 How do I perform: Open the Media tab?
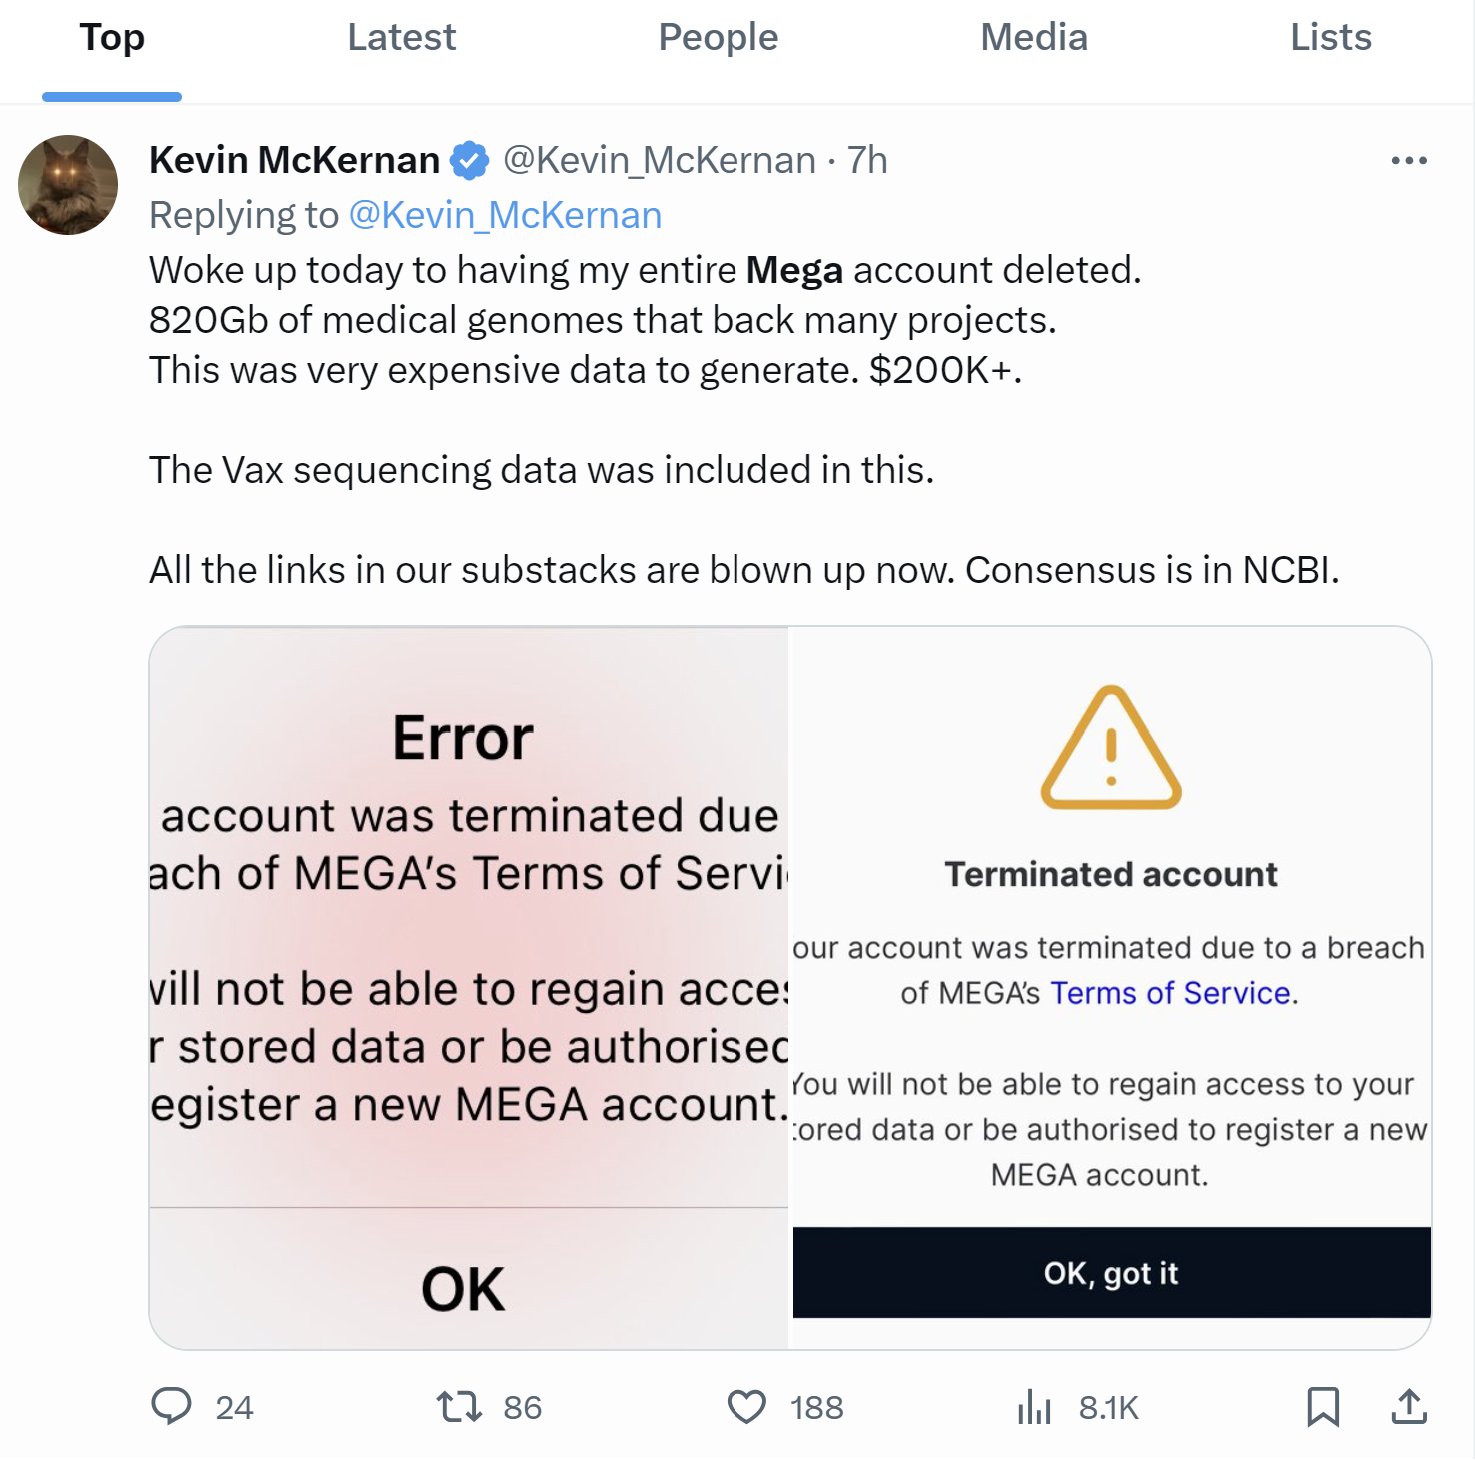1034,38
